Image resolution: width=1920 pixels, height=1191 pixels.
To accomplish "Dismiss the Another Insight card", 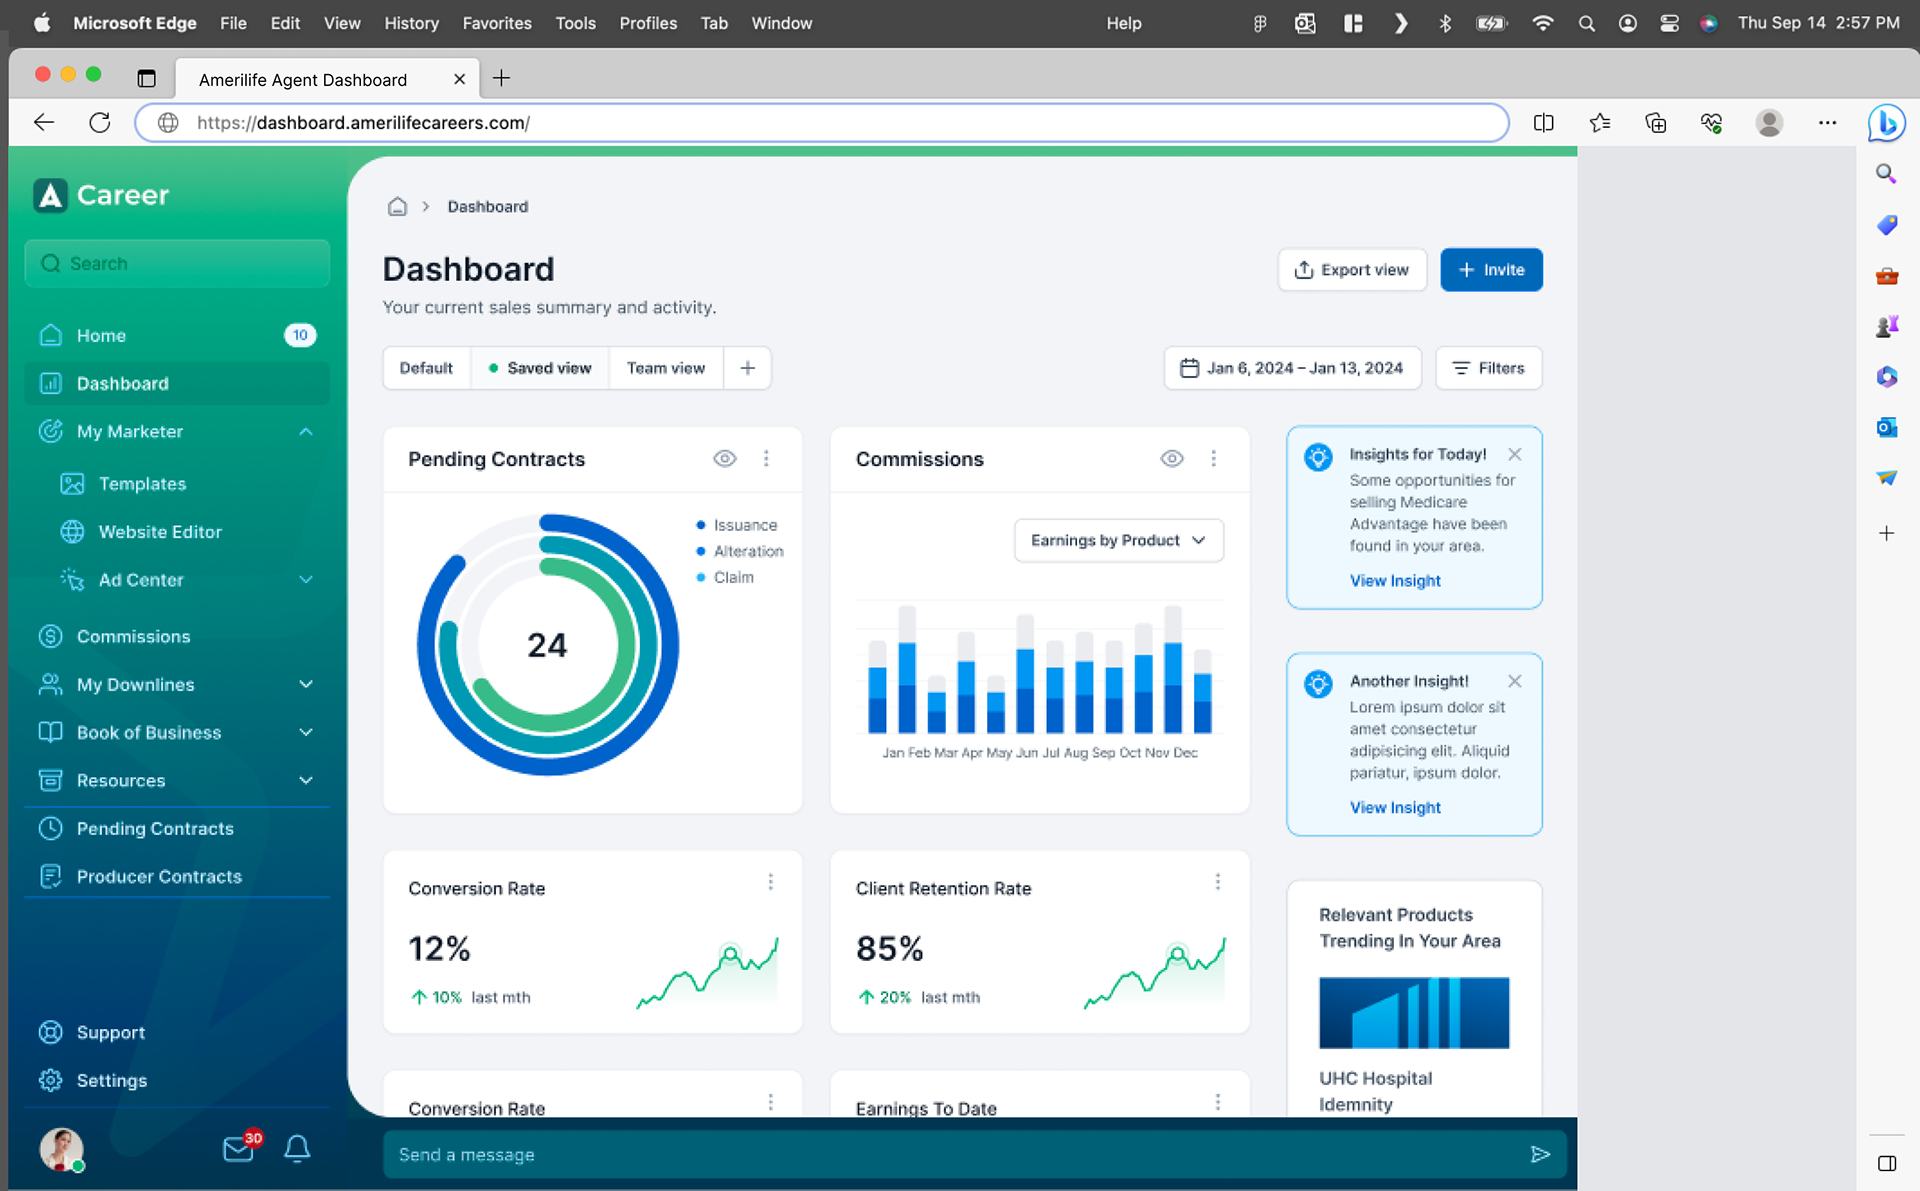I will tap(1514, 681).
